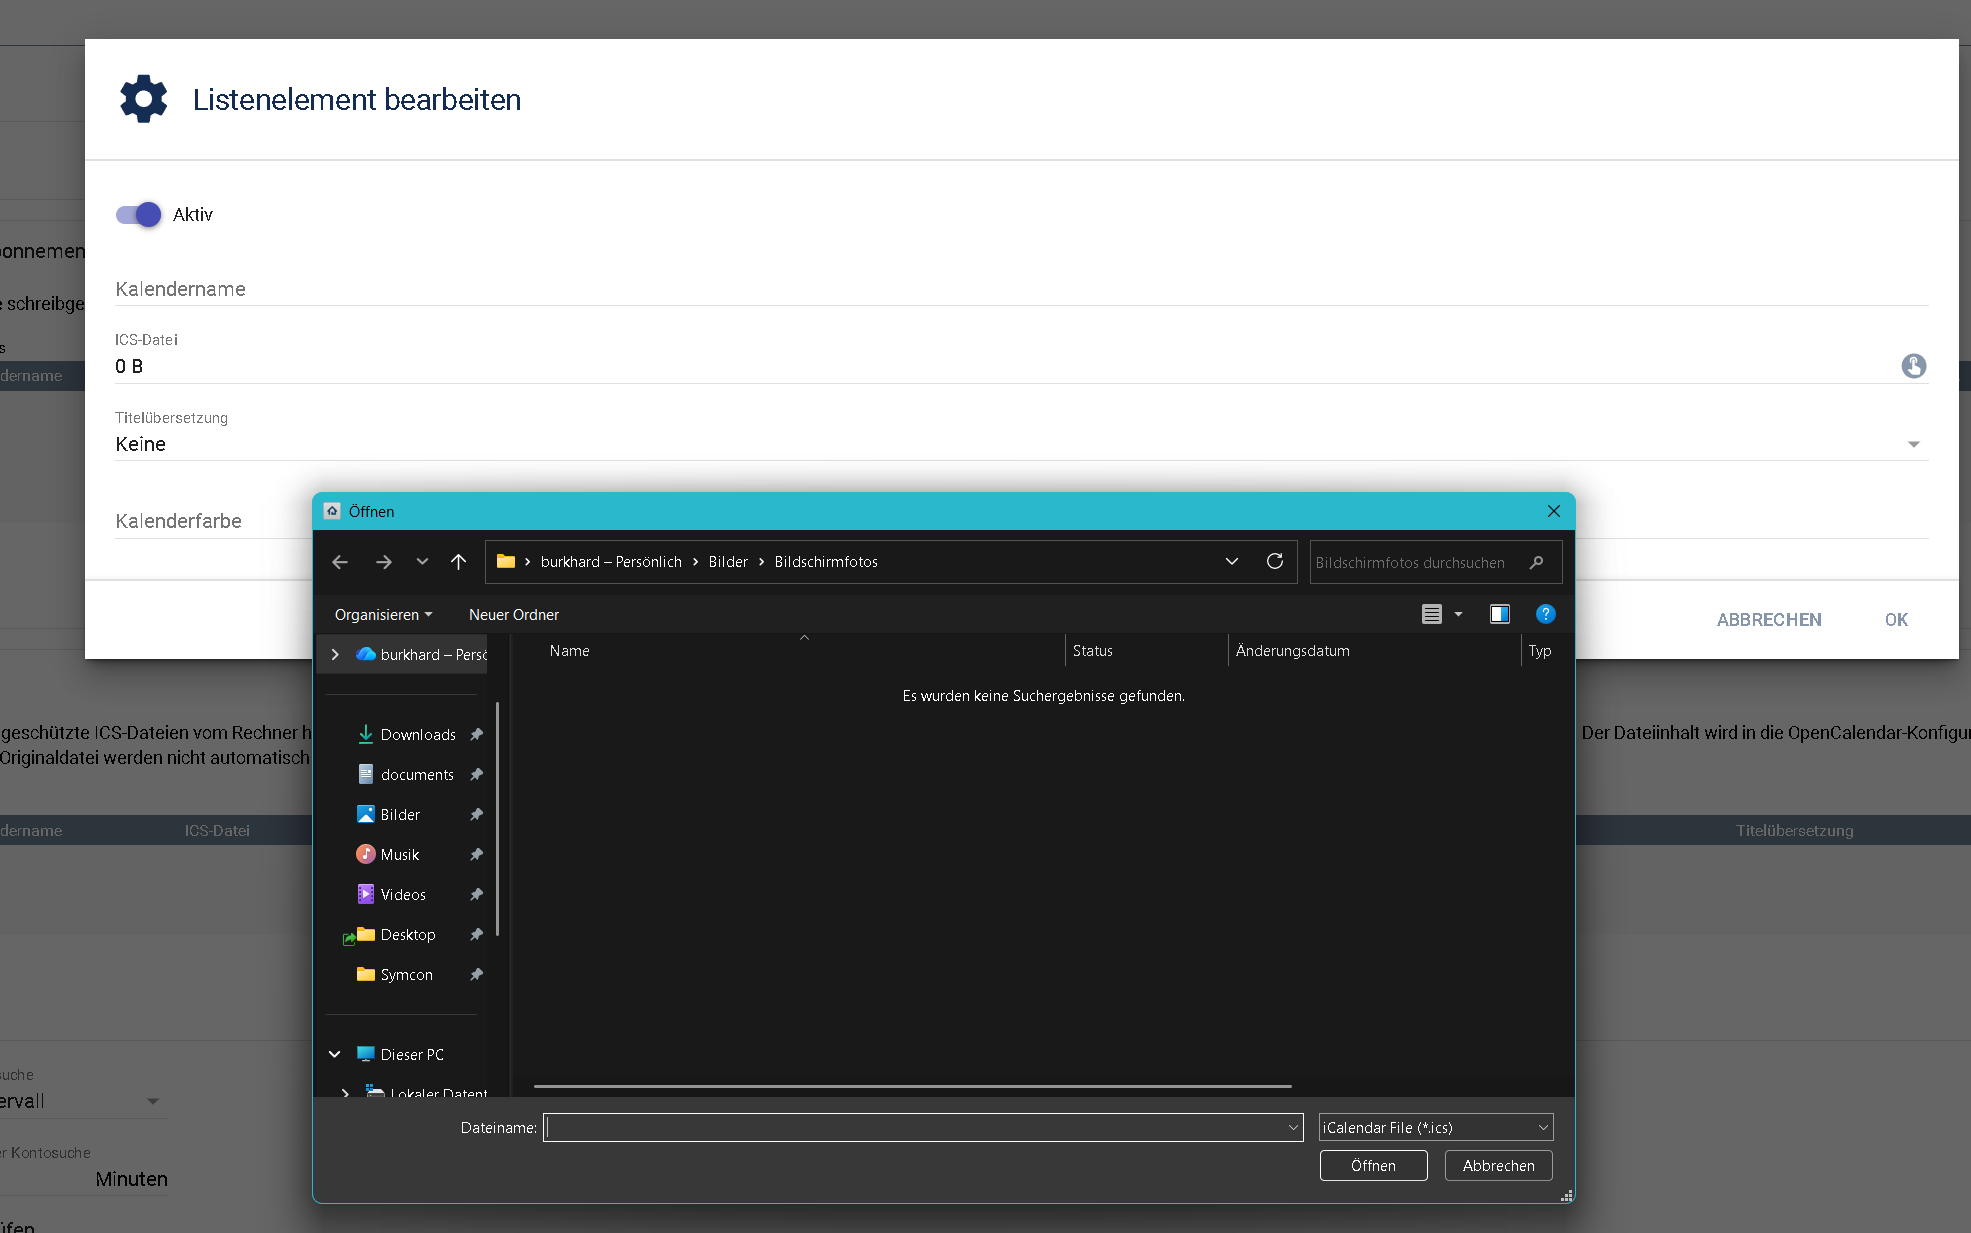Open the help icon
This screenshot has height=1233, width=1971.
[1546, 614]
